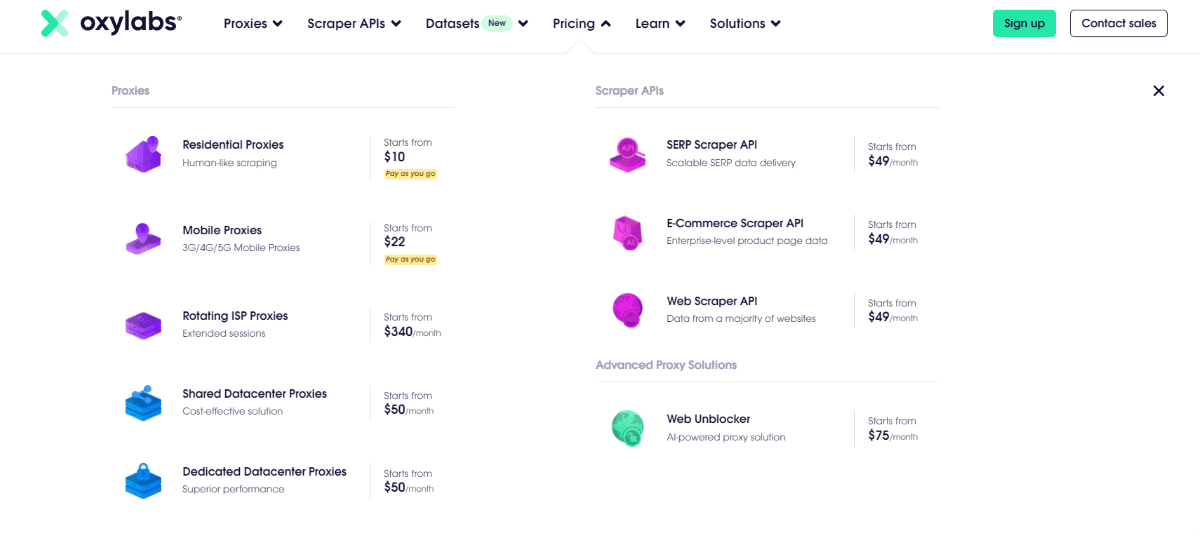Screen dimensions: 1200x536
Task: Click the Pay as you go badge under $22
Action: coord(411,259)
